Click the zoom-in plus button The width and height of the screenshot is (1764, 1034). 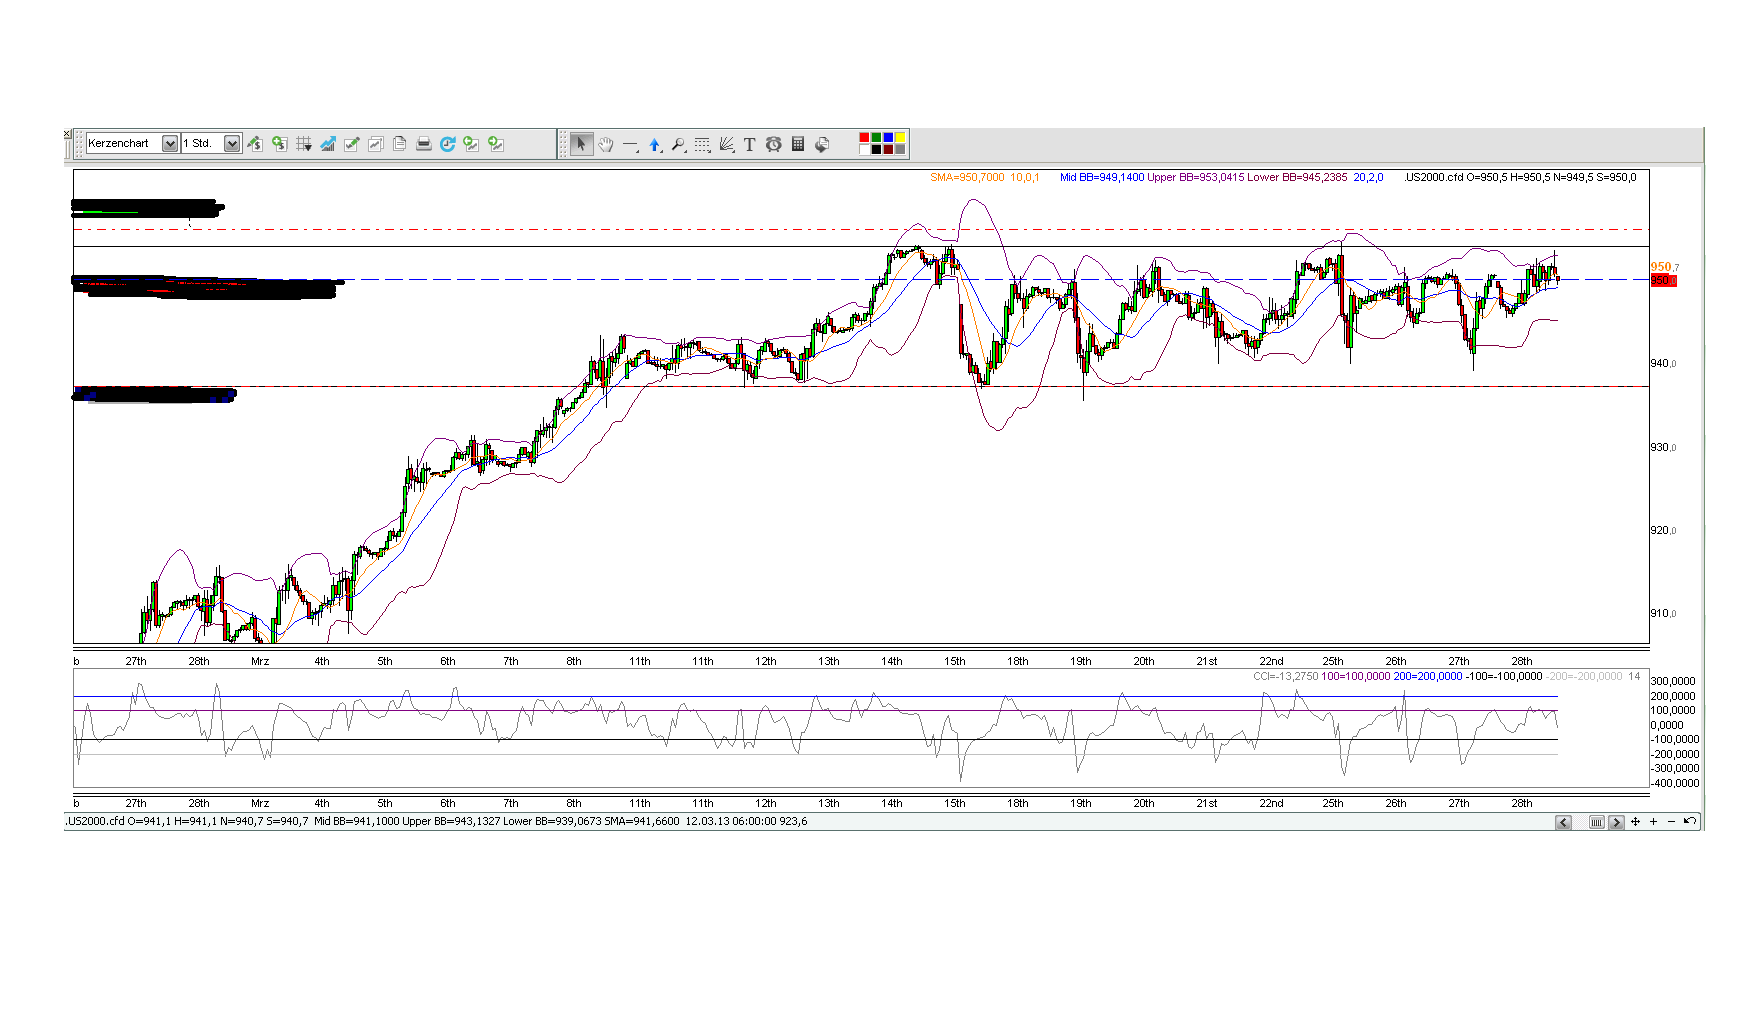pos(1653,822)
